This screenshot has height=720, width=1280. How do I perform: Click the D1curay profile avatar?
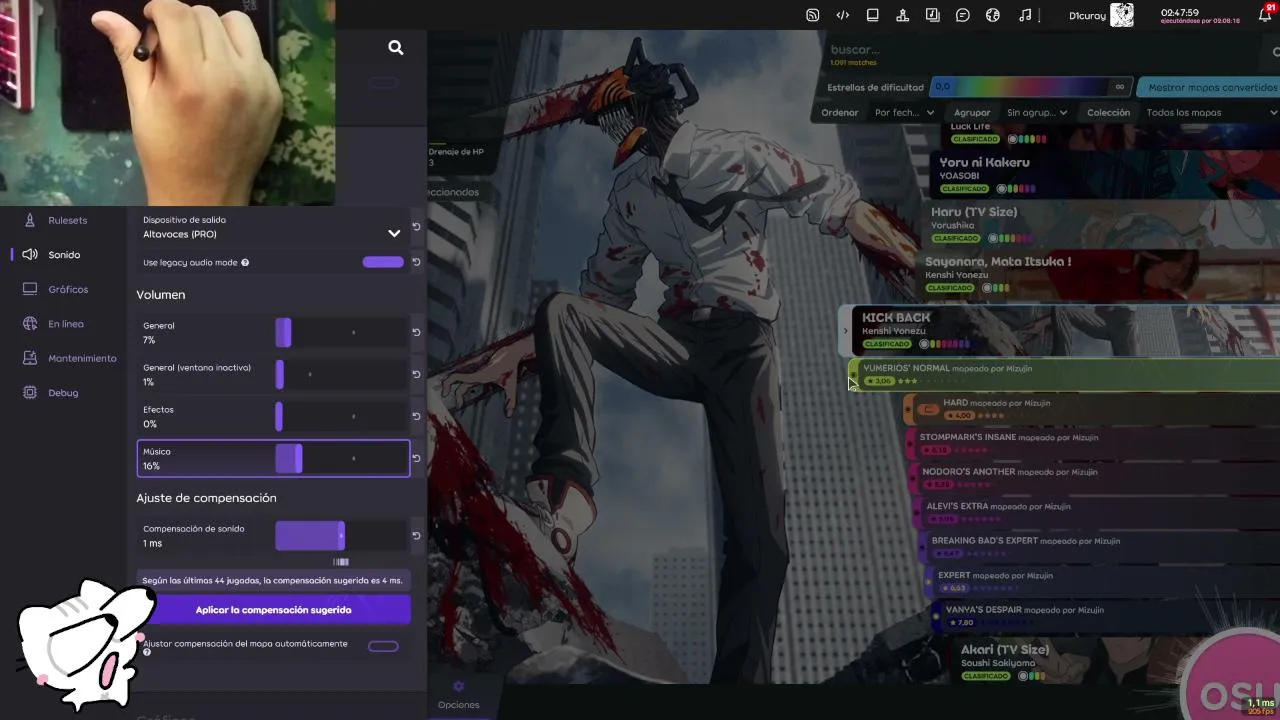point(1122,15)
